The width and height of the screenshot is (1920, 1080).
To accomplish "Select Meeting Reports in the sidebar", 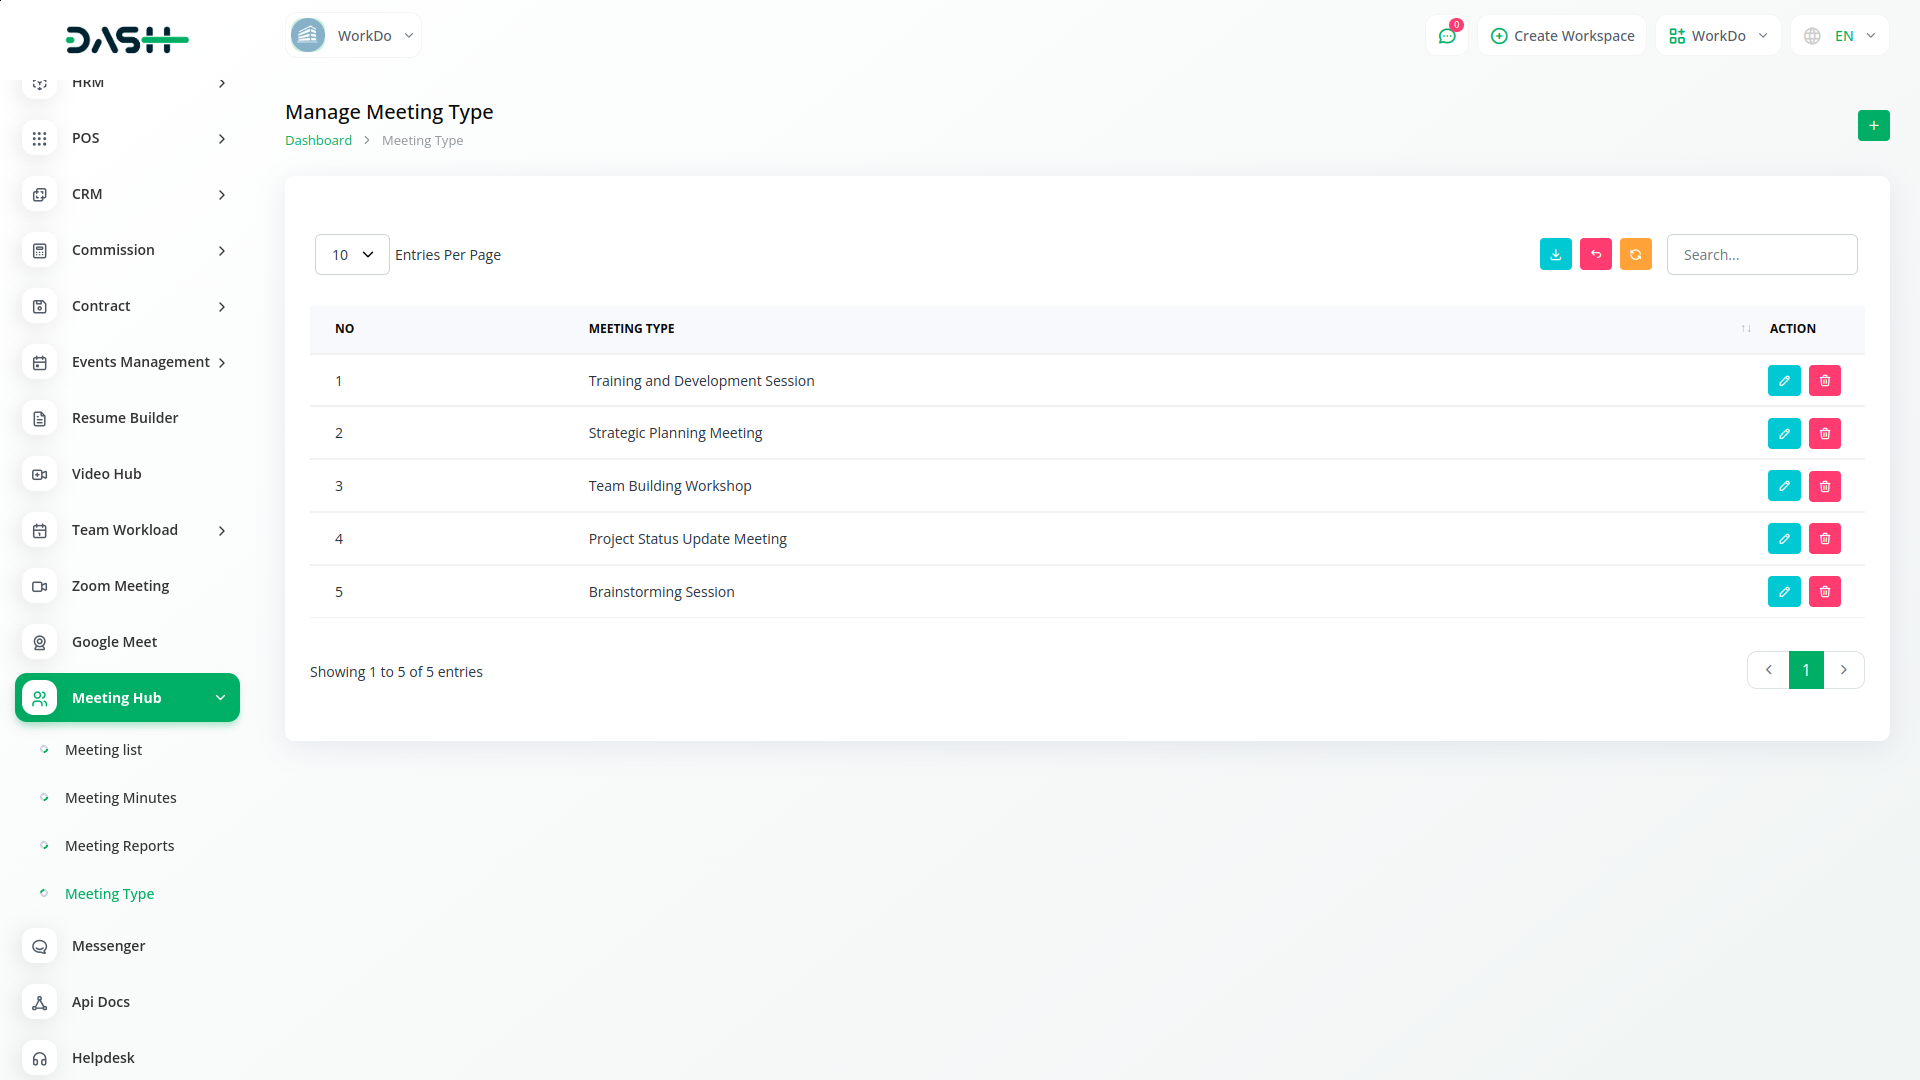I will coord(119,846).
